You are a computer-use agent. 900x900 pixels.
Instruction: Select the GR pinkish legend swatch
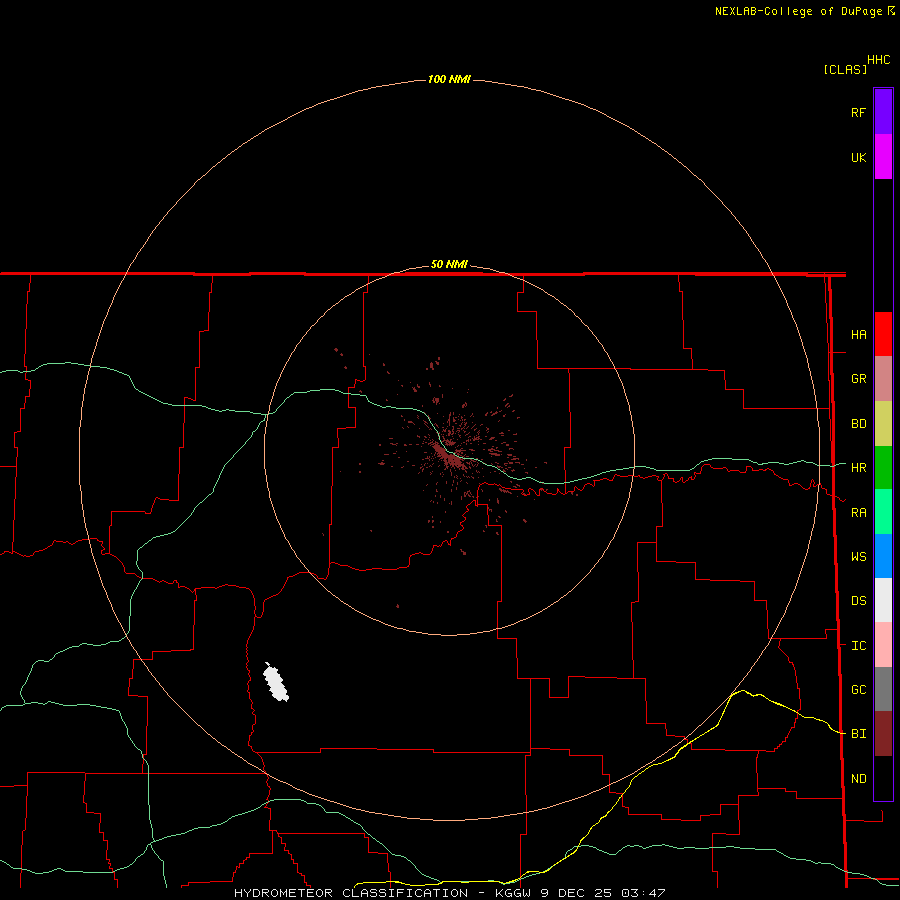click(883, 379)
